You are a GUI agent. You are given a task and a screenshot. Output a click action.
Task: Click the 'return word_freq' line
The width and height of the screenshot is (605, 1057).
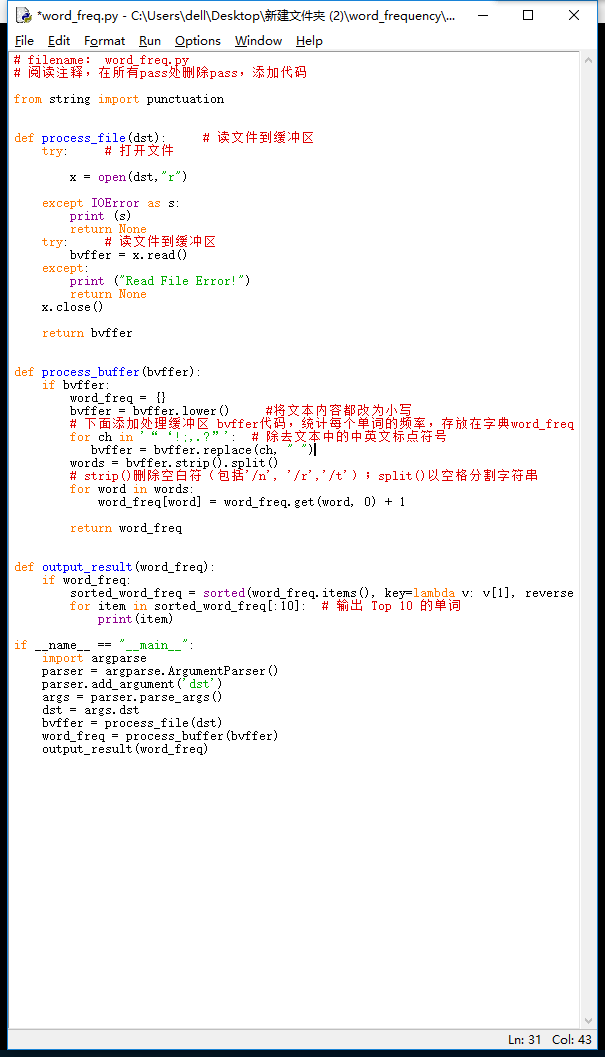click(x=126, y=528)
